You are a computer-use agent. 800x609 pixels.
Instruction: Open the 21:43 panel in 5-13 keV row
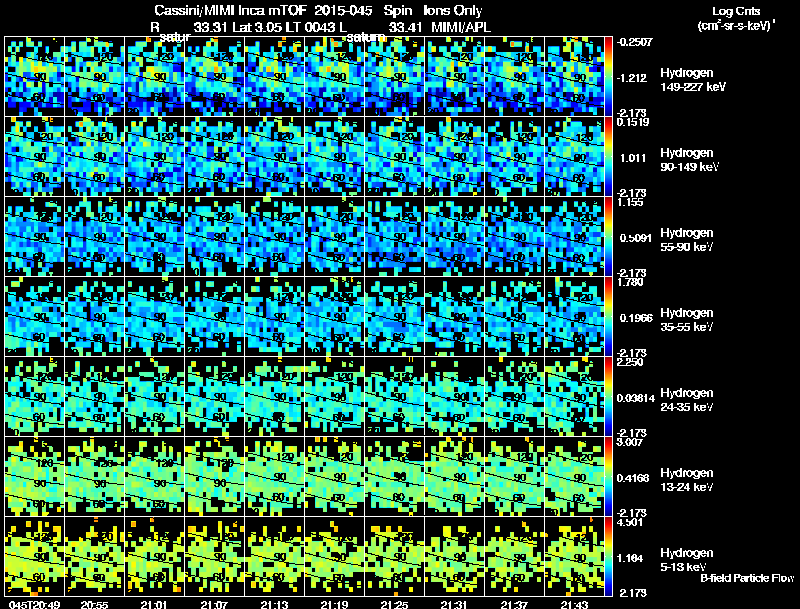[x=574, y=557]
